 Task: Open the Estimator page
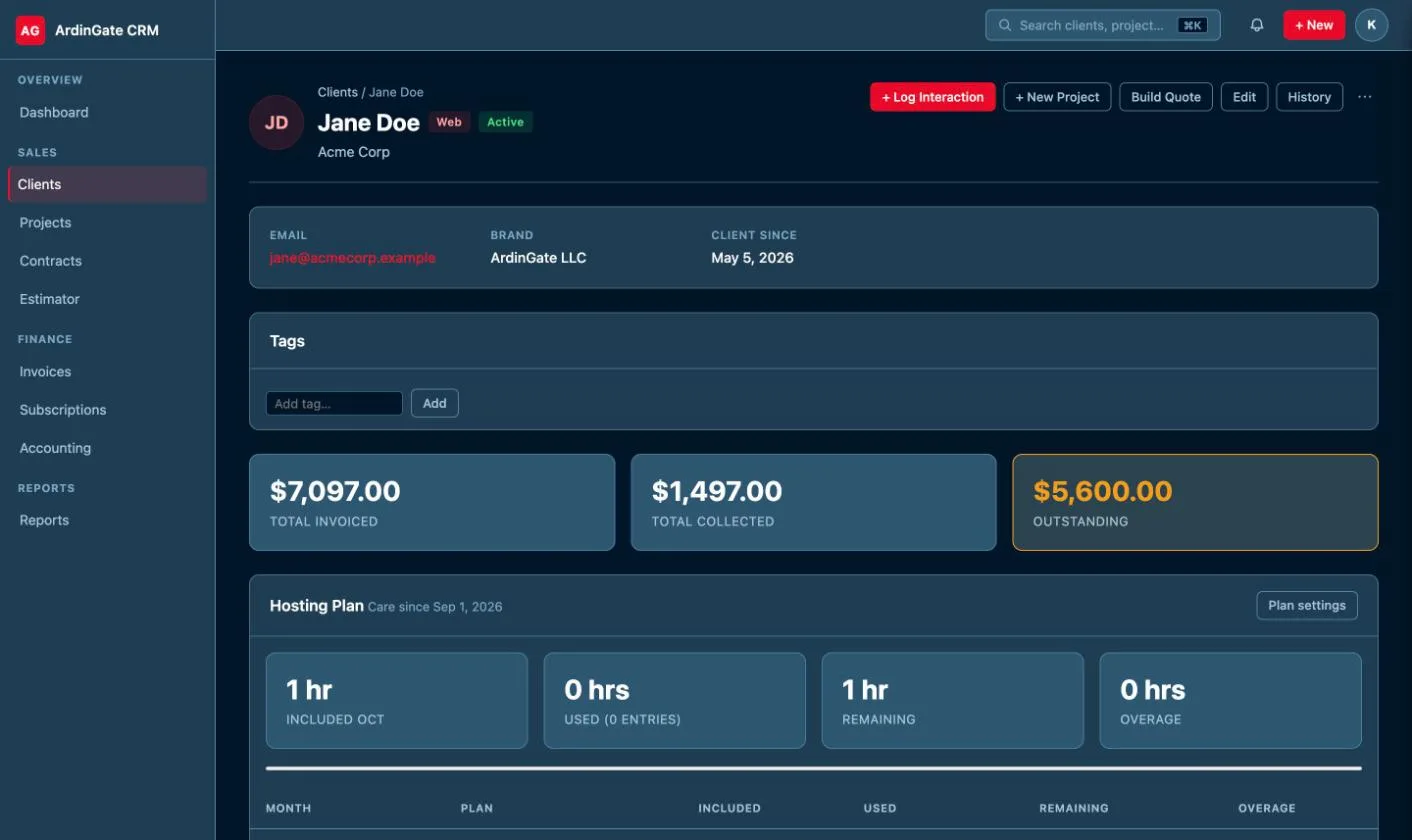click(107, 298)
